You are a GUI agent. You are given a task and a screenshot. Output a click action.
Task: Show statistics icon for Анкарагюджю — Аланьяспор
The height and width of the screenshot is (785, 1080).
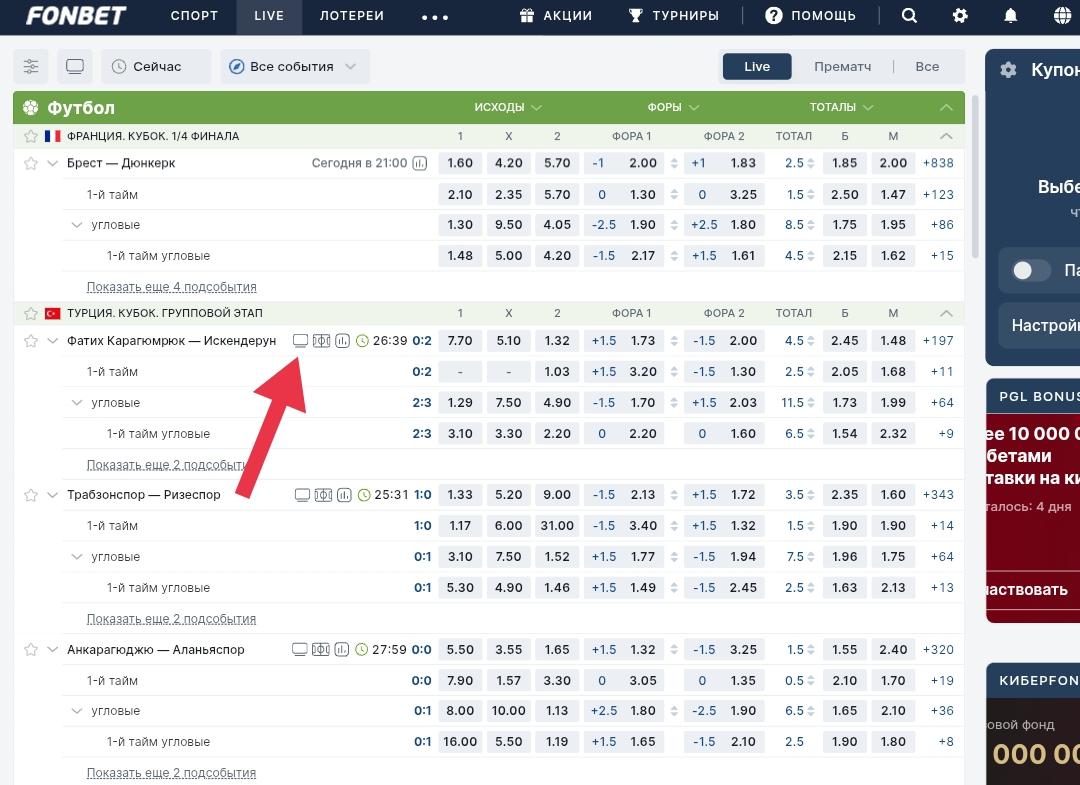click(x=343, y=650)
